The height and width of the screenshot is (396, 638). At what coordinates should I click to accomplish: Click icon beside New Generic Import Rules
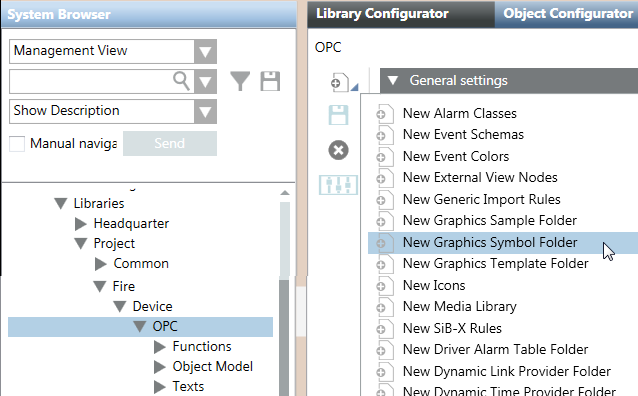pyautogui.click(x=385, y=200)
